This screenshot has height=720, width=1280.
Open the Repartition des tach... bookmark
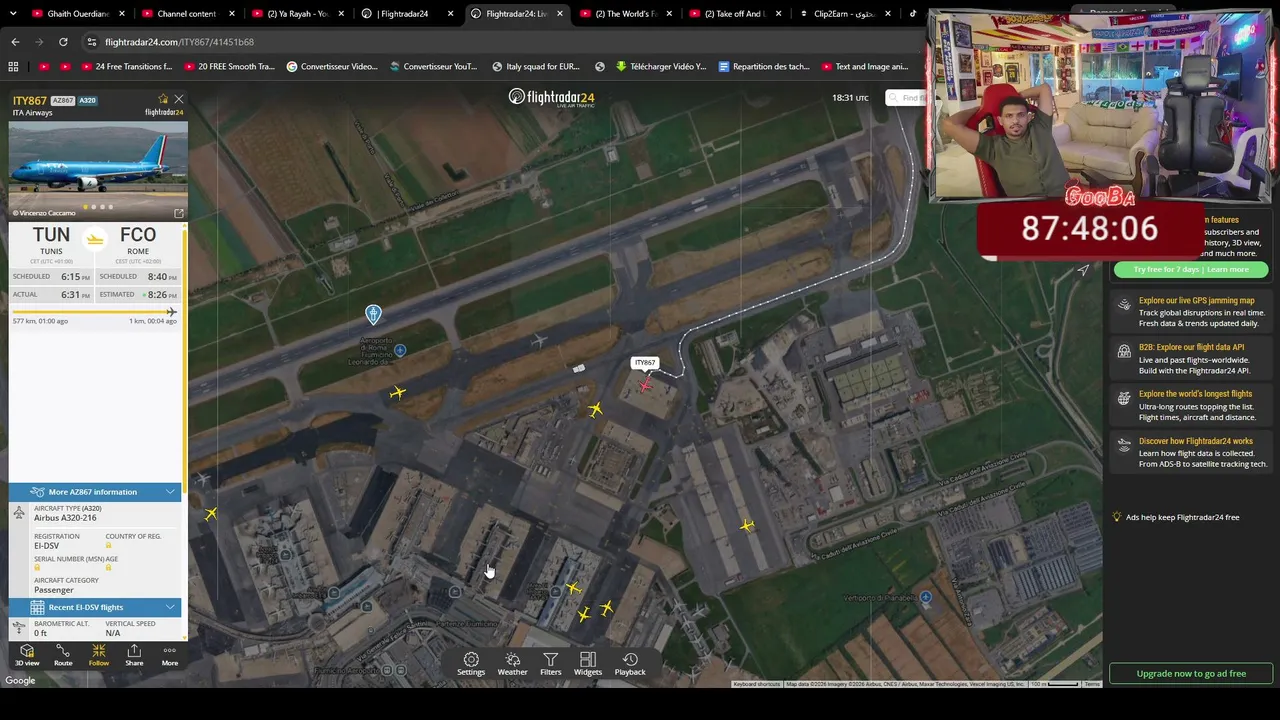click(x=764, y=67)
